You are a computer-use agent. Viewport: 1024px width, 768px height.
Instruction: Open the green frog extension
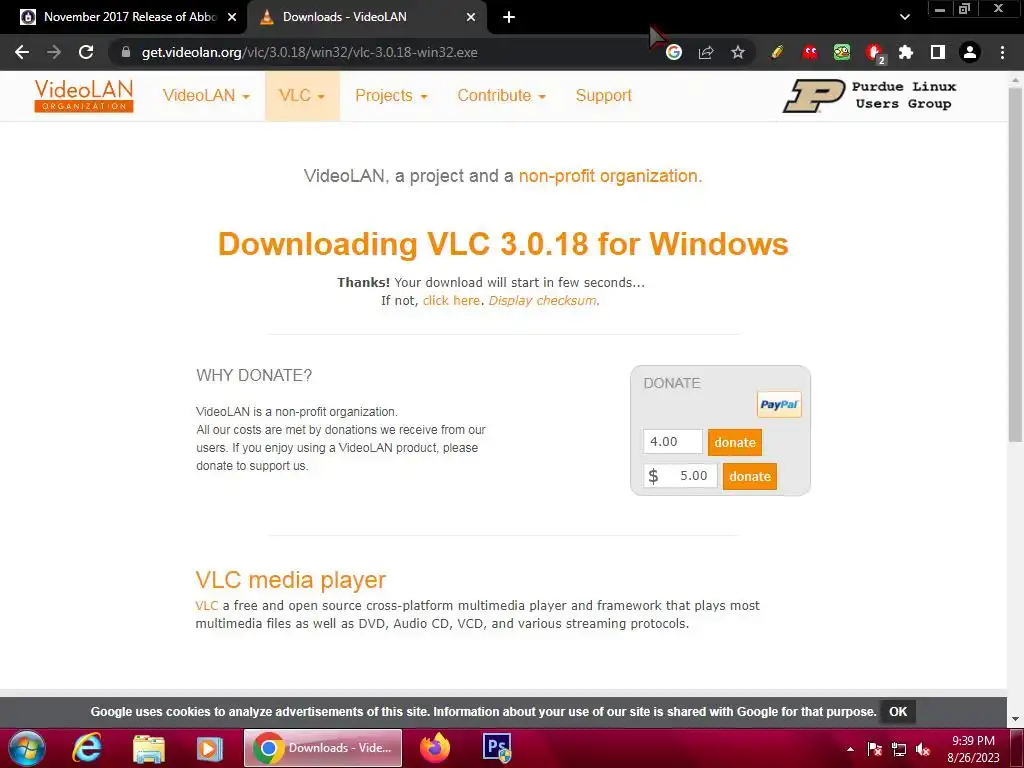[x=842, y=52]
